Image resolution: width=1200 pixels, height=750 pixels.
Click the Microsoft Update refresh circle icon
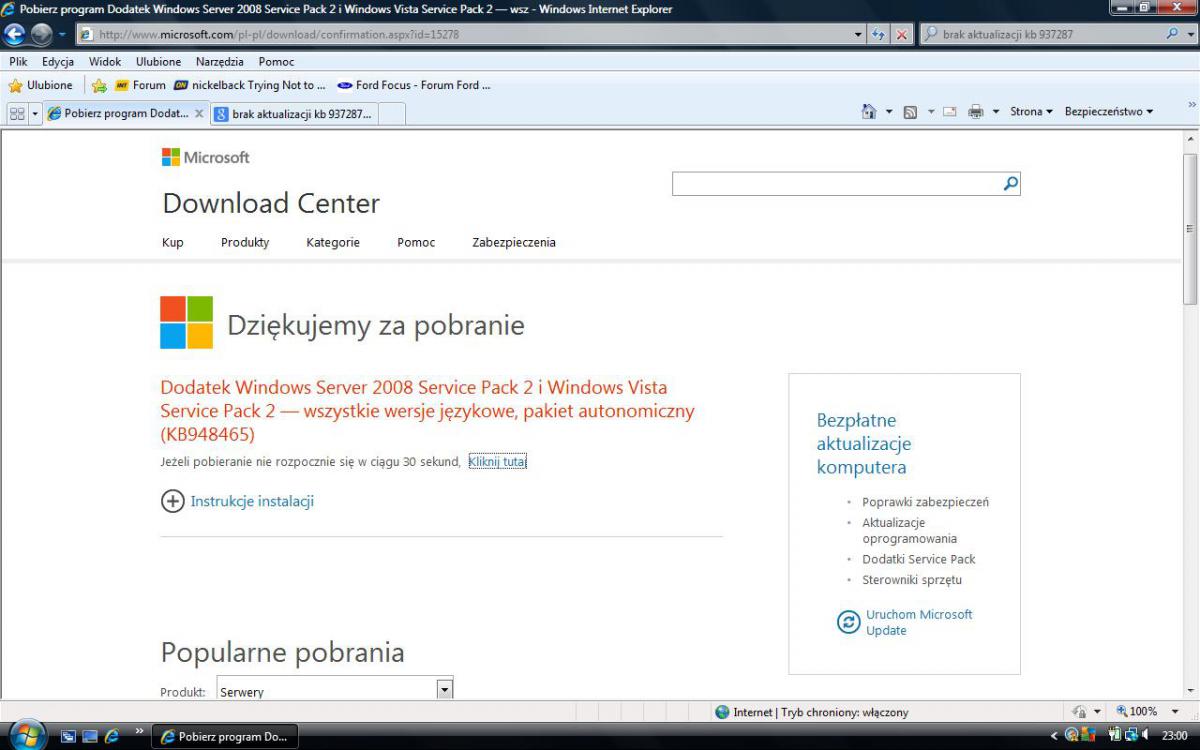[x=848, y=622]
